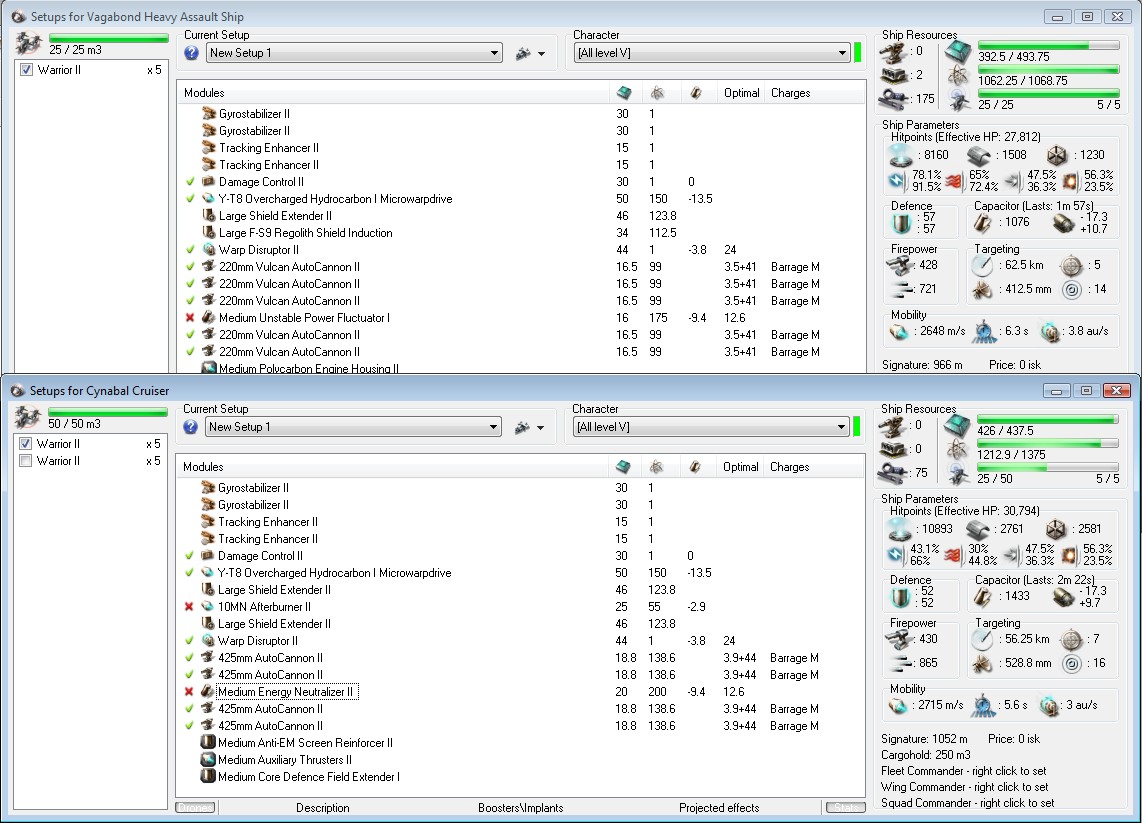Toggle the green check on Cynabal Y-T8 Microwarpdrive
The width and height of the screenshot is (1142, 823).
click(x=189, y=572)
